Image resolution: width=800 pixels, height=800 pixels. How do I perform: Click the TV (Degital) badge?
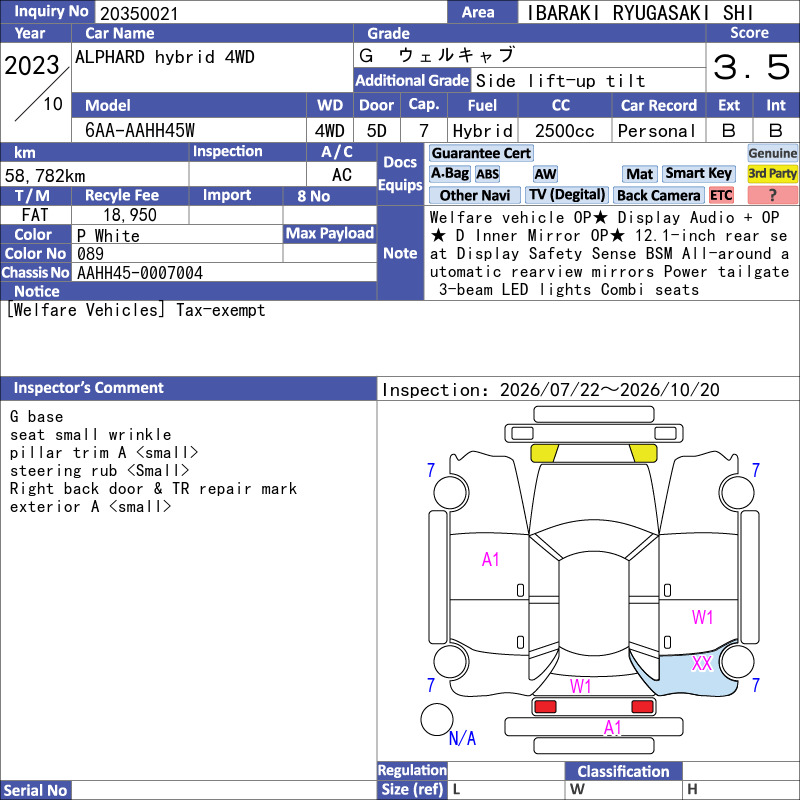click(567, 195)
